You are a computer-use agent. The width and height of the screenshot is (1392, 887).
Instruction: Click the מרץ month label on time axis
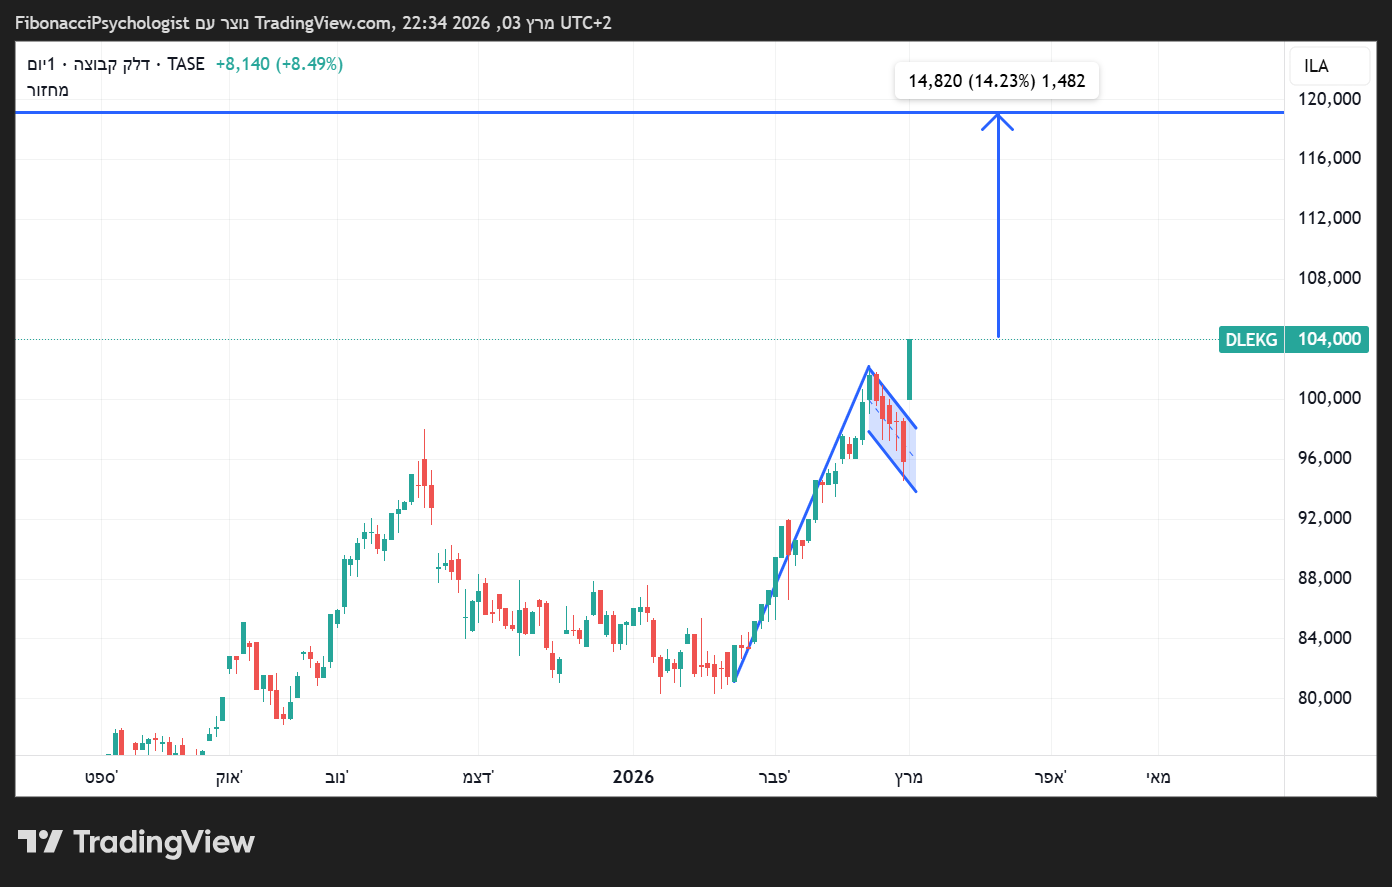[x=908, y=777]
